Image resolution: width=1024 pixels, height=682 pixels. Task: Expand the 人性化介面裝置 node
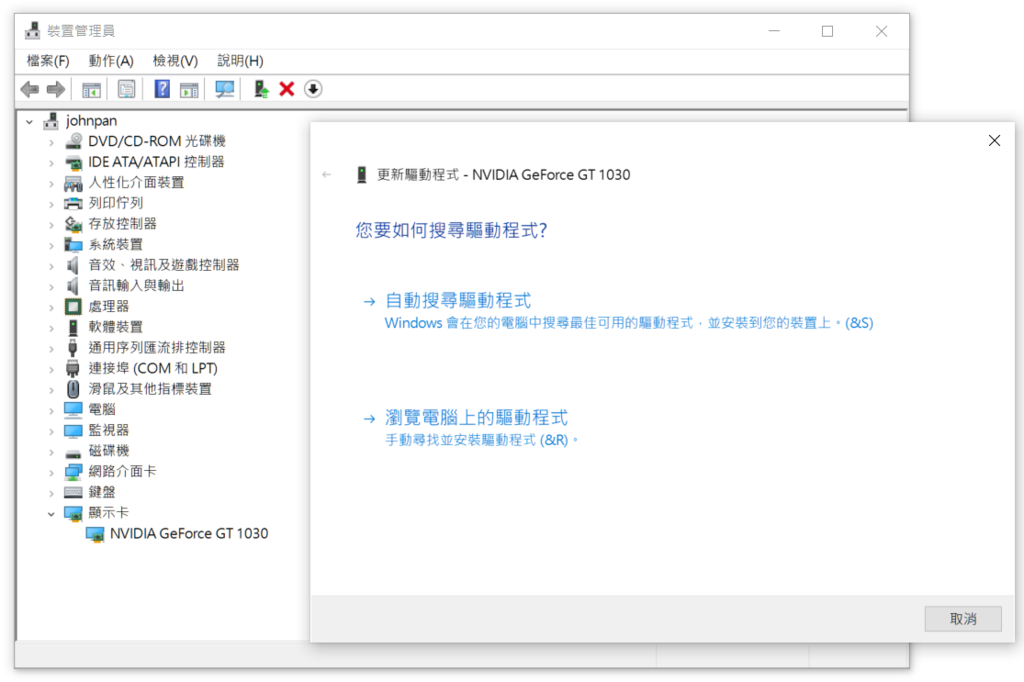click(x=51, y=184)
